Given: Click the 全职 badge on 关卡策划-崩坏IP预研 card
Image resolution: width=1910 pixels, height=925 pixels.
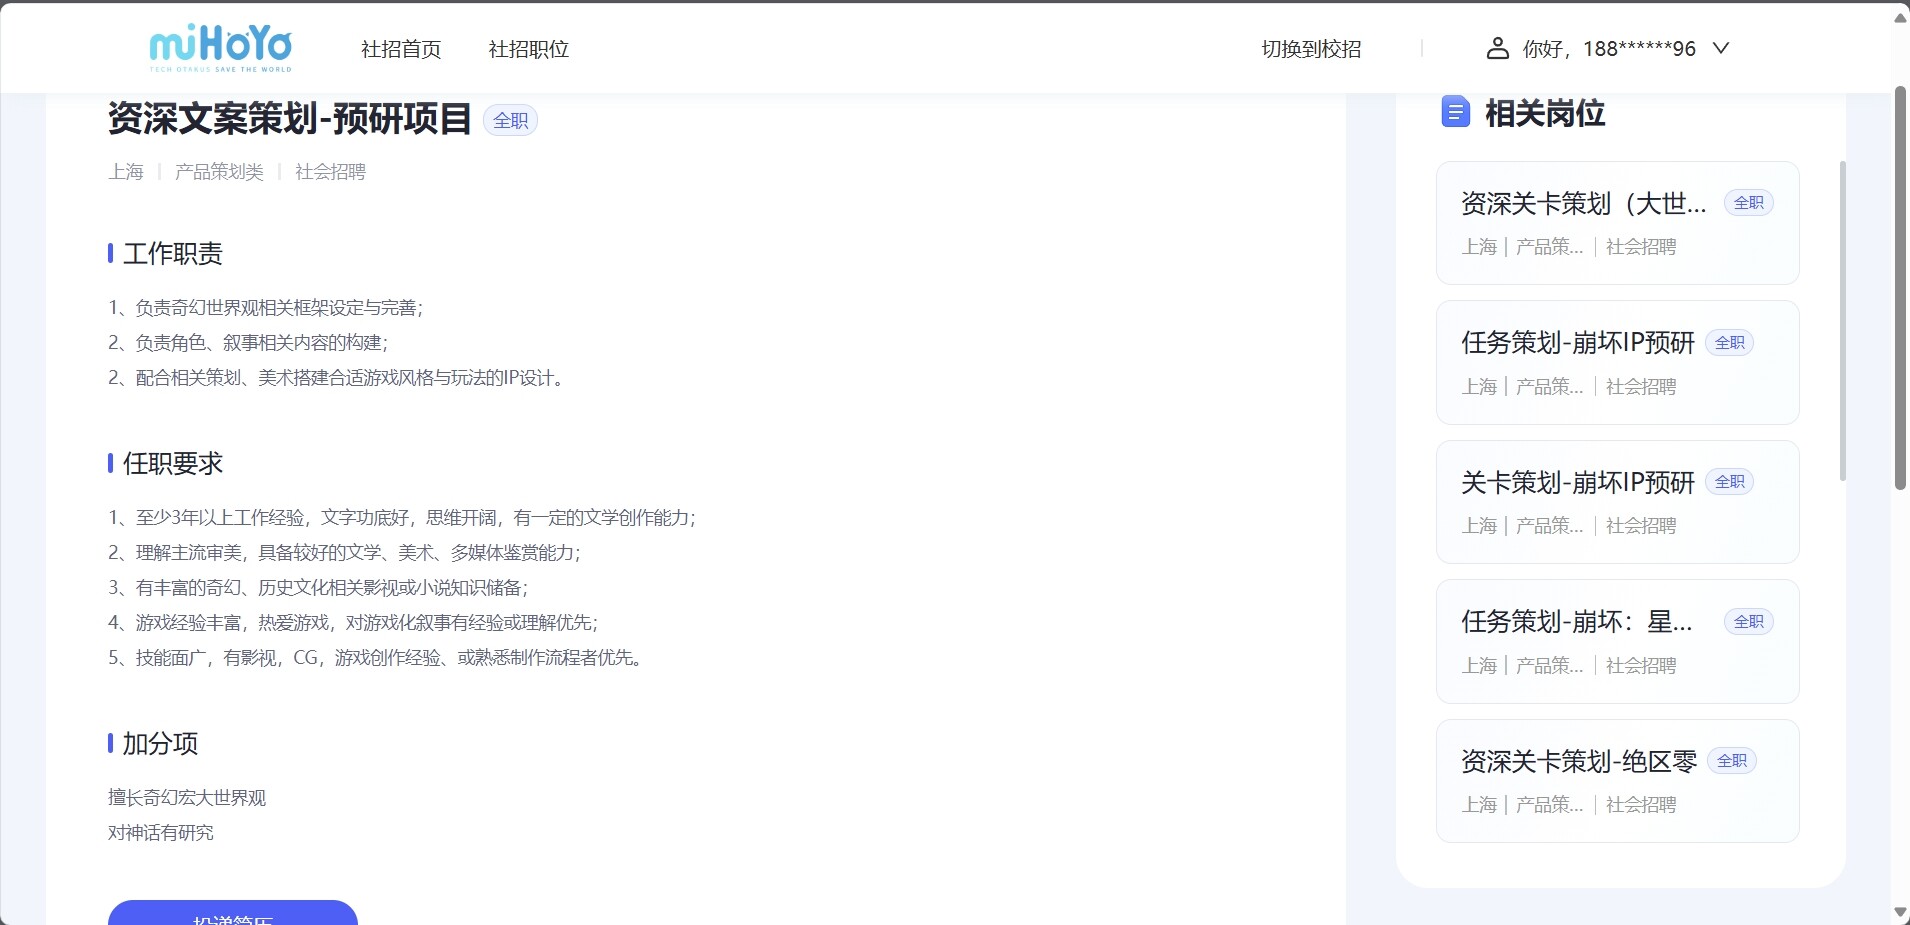Looking at the screenshot, I should [x=1730, y=482].
